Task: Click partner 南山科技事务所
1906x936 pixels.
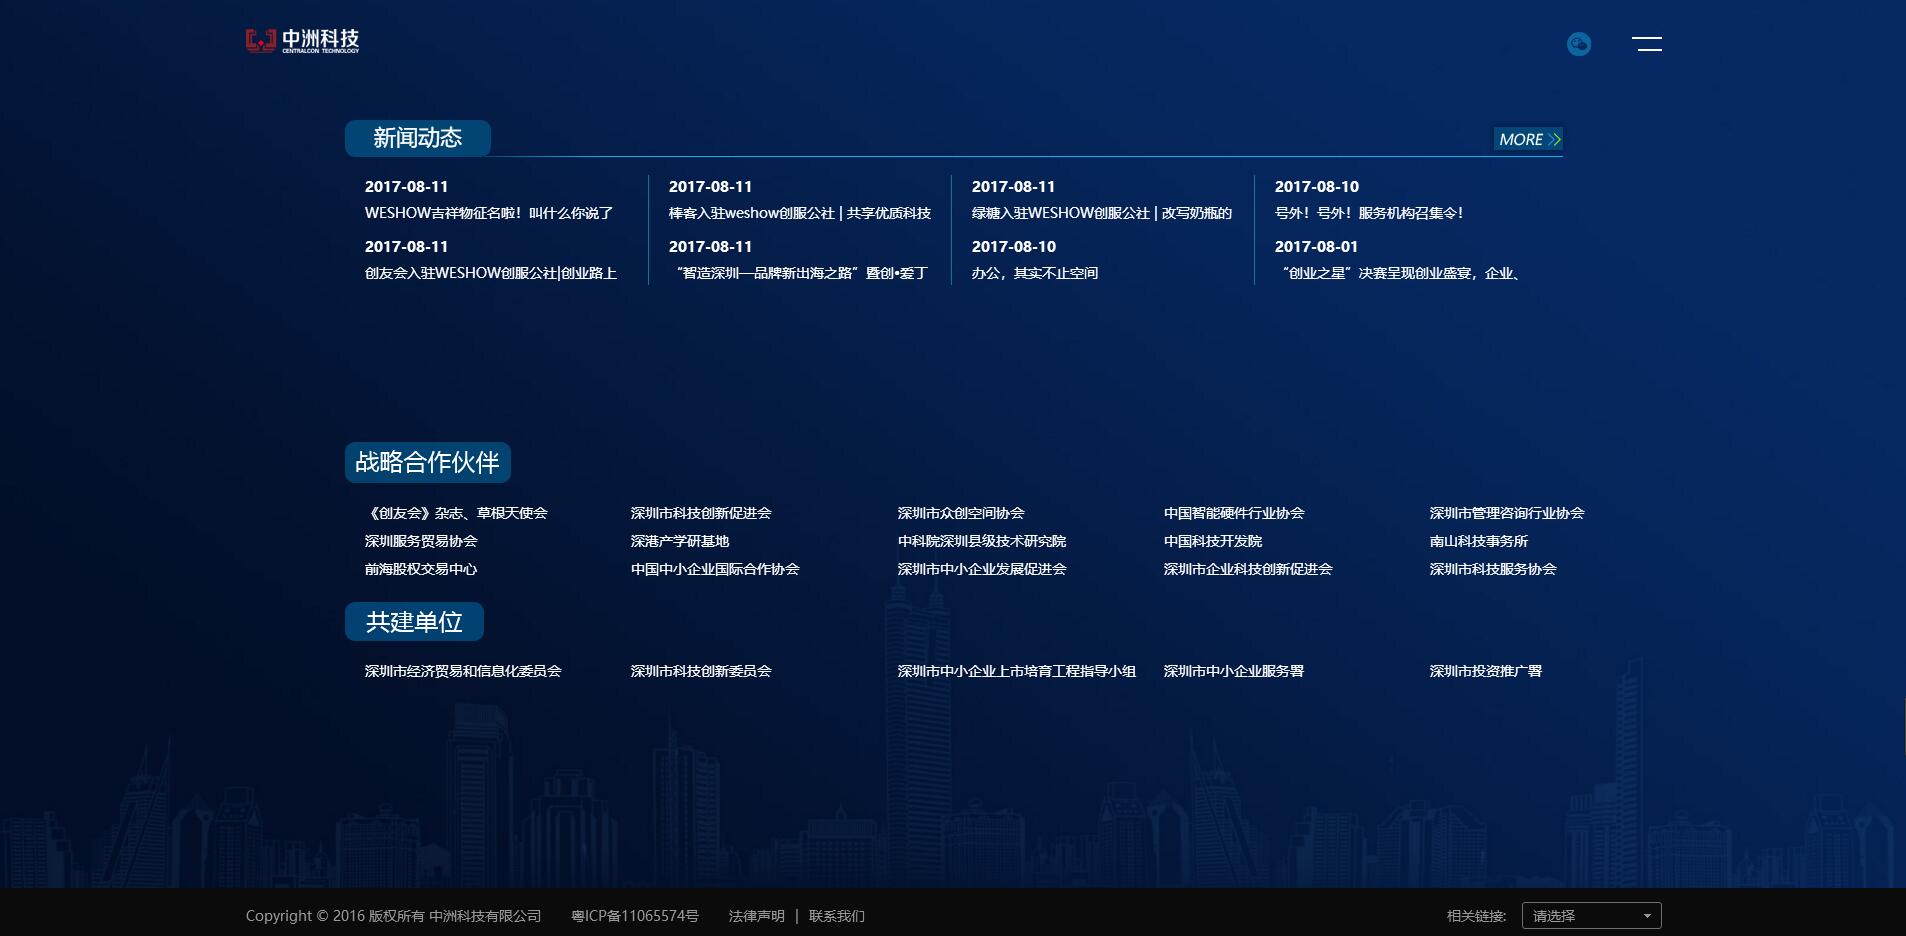Action: point(1478,541)
